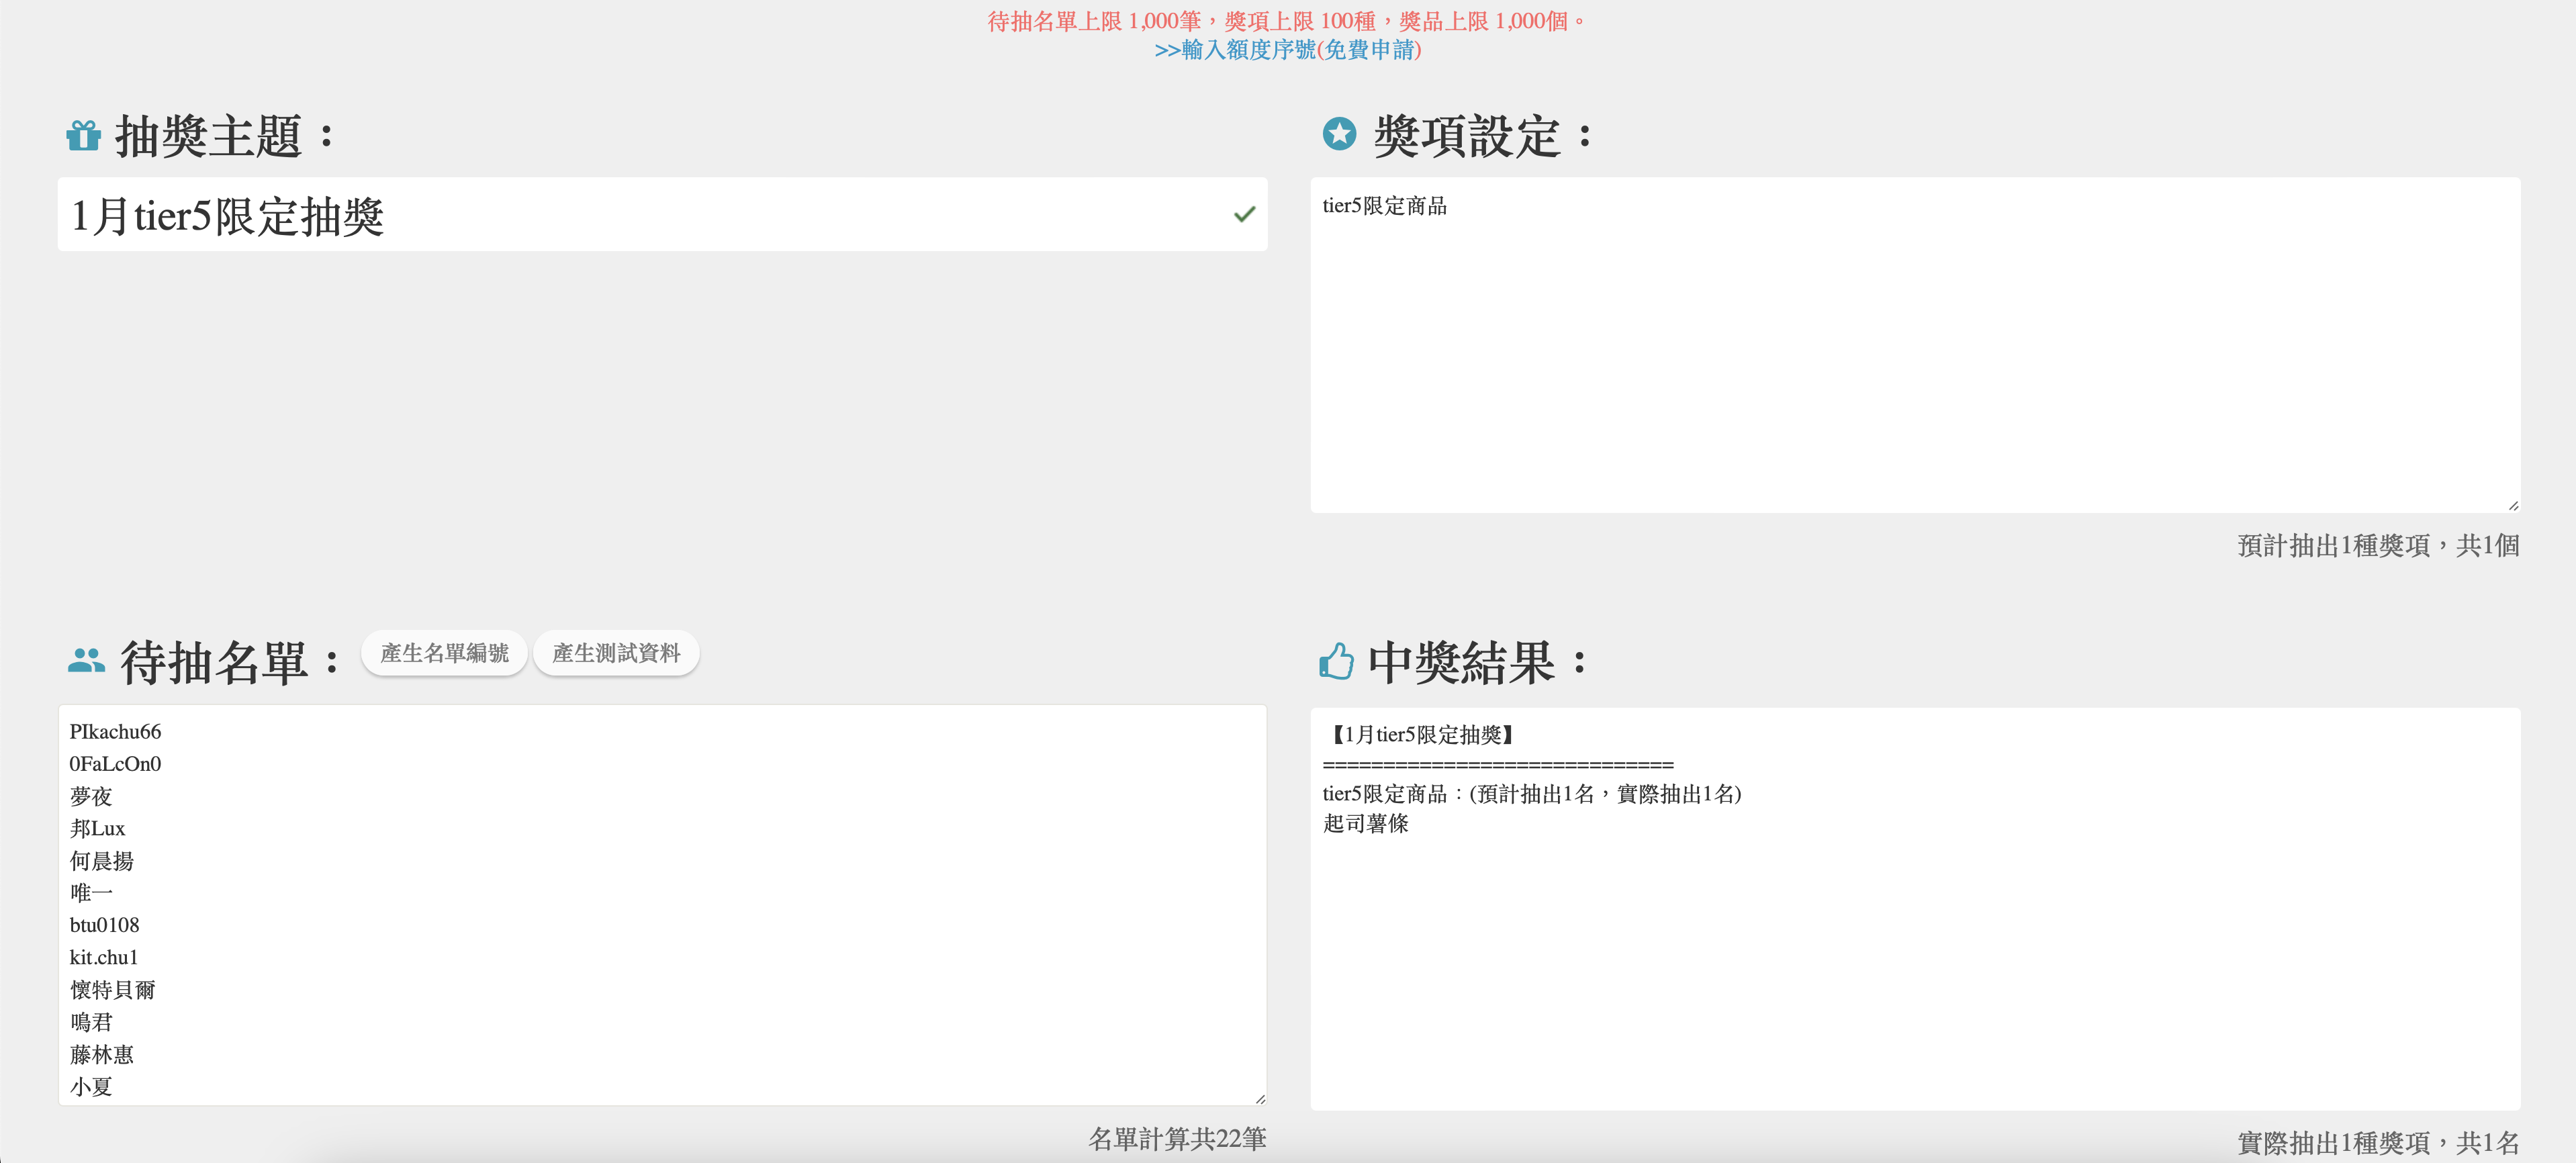Click the name 唯一 in the list
Image resolution: width=2576 pixels, height=1163 pixels.
coord(91,892)
